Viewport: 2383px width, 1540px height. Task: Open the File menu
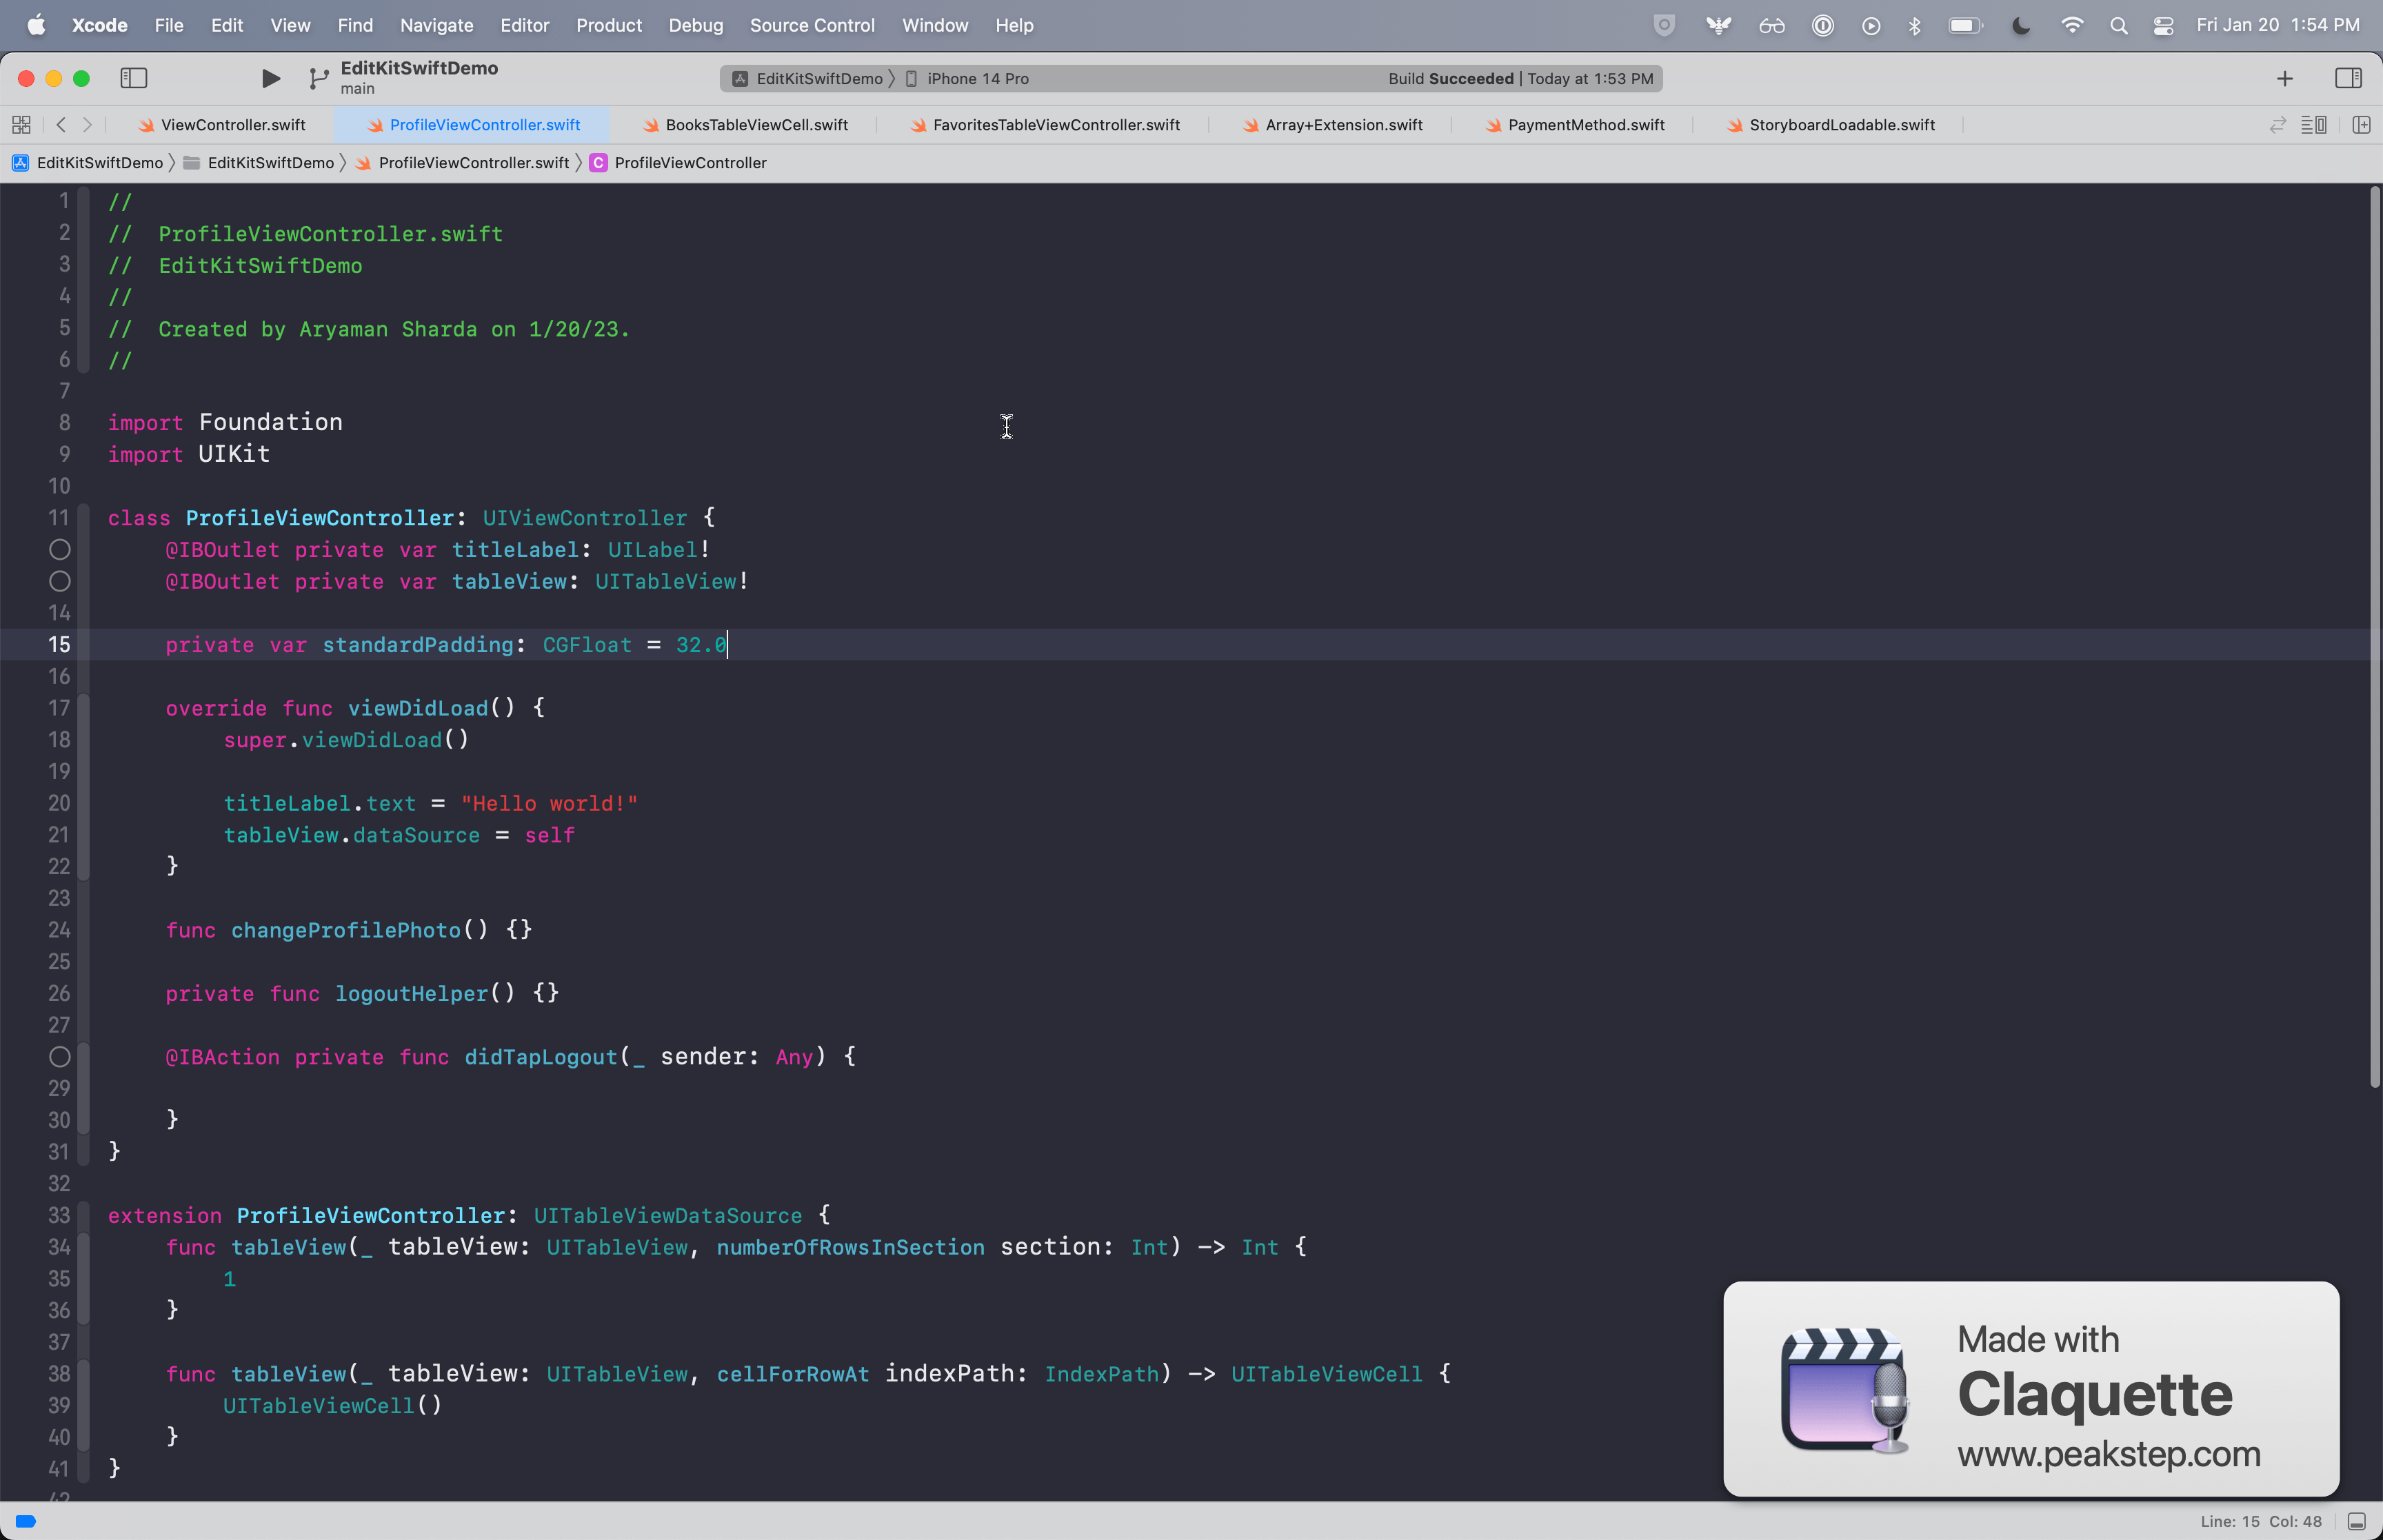(x=168, y=25)
